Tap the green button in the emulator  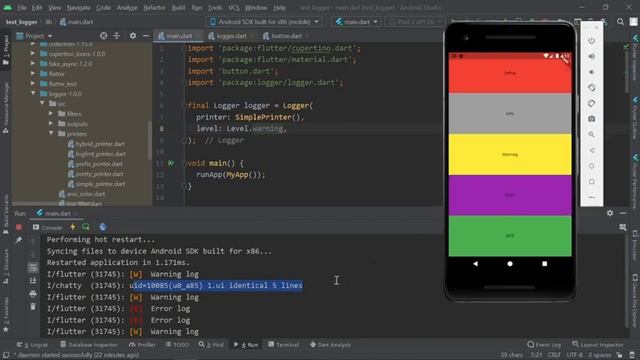point(510,236)
